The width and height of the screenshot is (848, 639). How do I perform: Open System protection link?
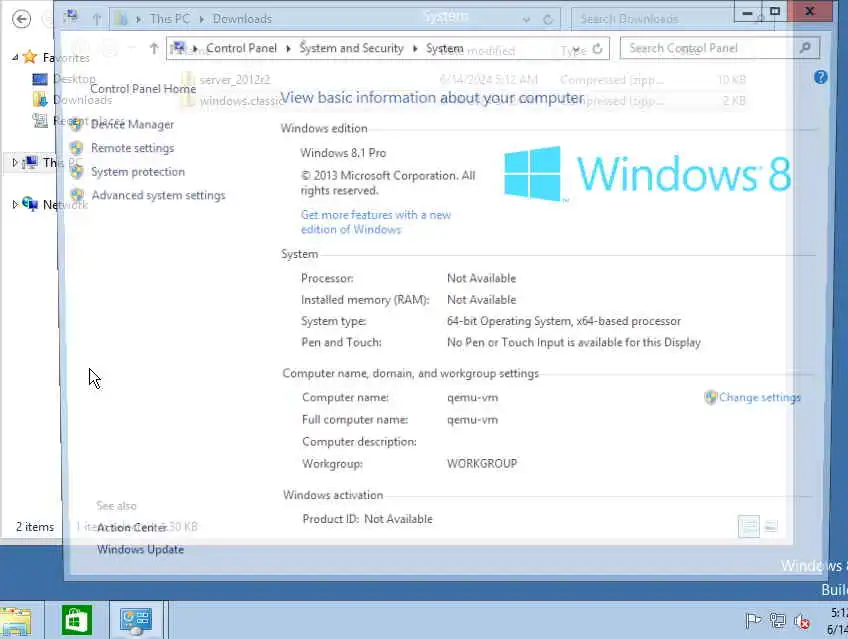(138, 172)
